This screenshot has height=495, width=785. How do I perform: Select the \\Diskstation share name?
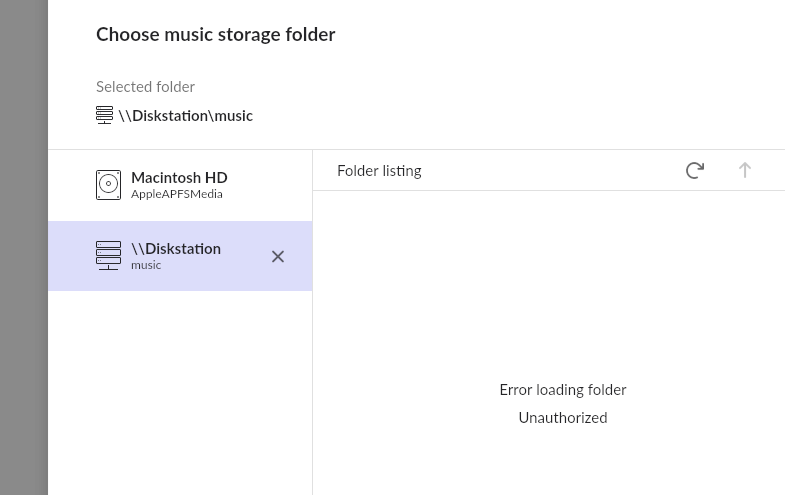click(176, 249)
